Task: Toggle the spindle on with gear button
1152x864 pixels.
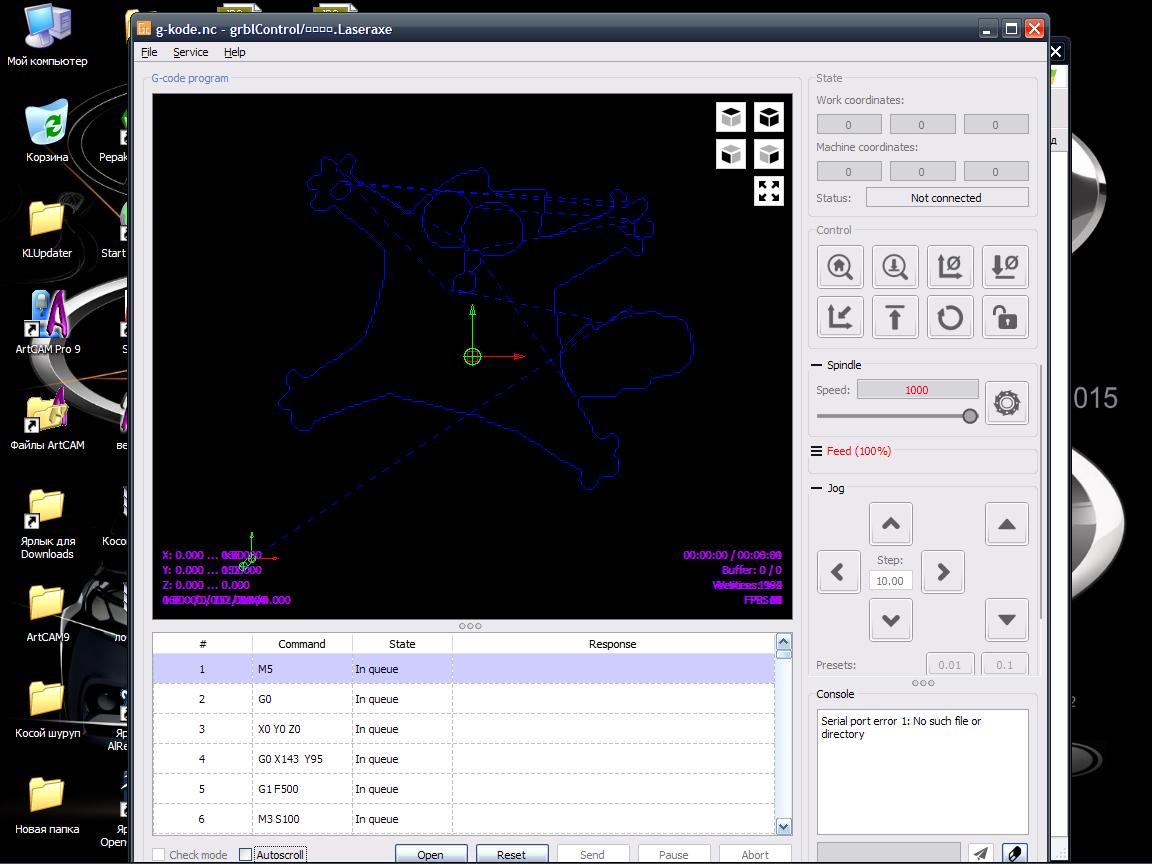Action: (x=1006, y=403)
